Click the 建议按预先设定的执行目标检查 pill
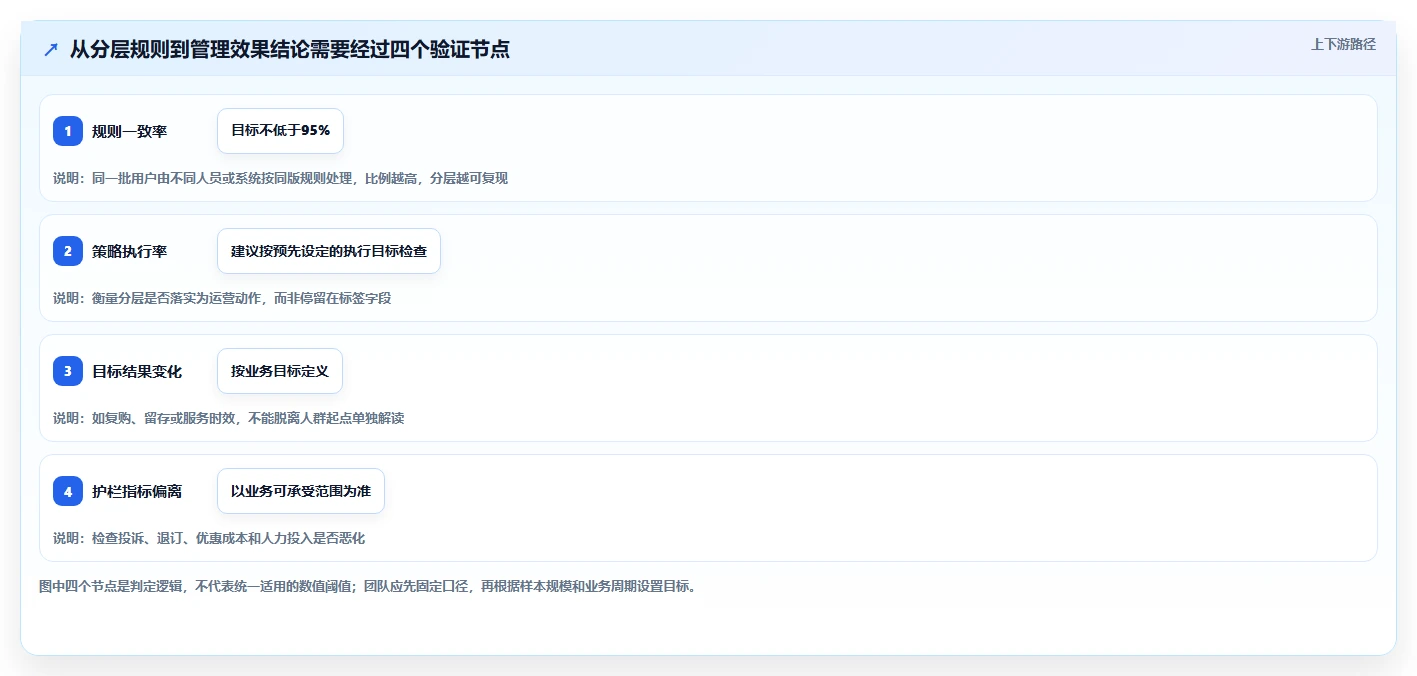1417x676 pixels. pyautogui.click(x=329, y=251)
